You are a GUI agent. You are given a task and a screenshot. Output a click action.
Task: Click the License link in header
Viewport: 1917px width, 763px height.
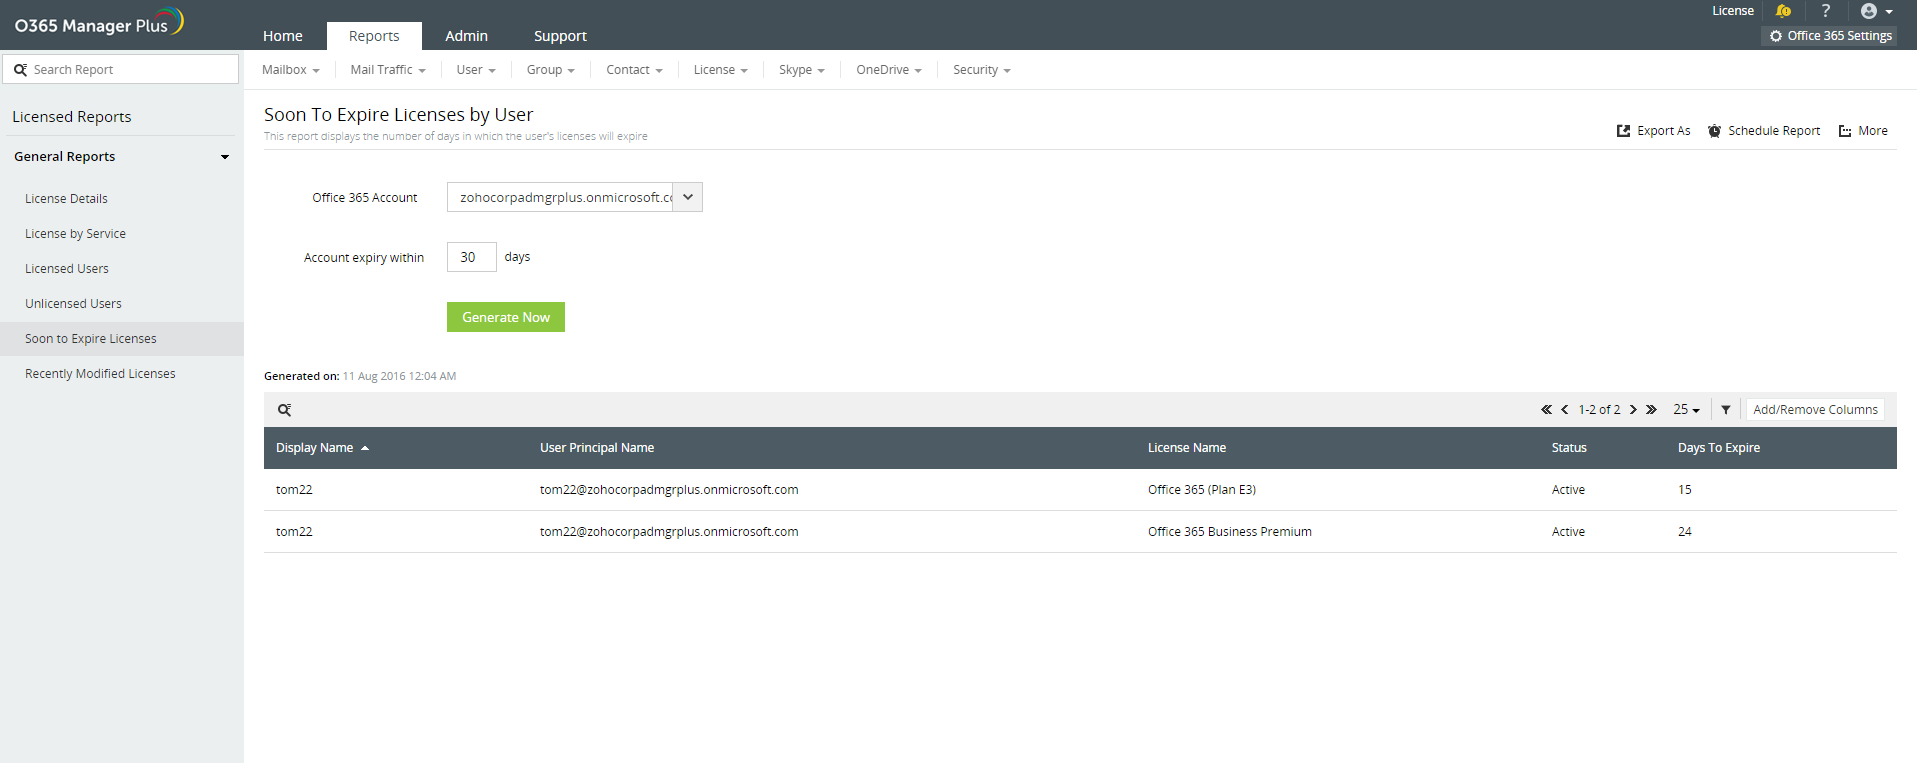click(x=1733, y=11)
